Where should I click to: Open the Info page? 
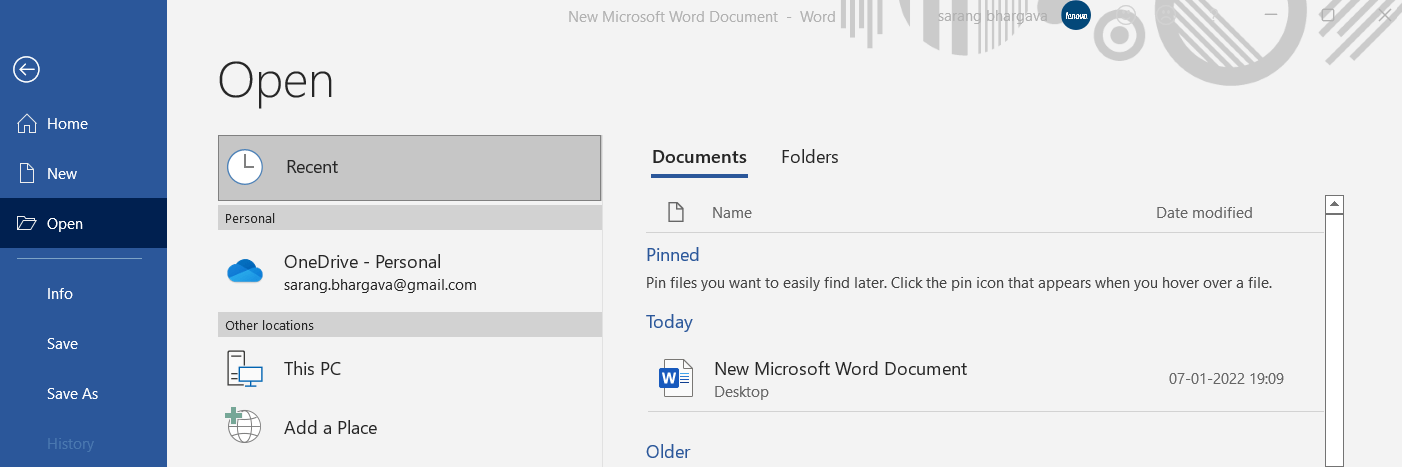60,294
